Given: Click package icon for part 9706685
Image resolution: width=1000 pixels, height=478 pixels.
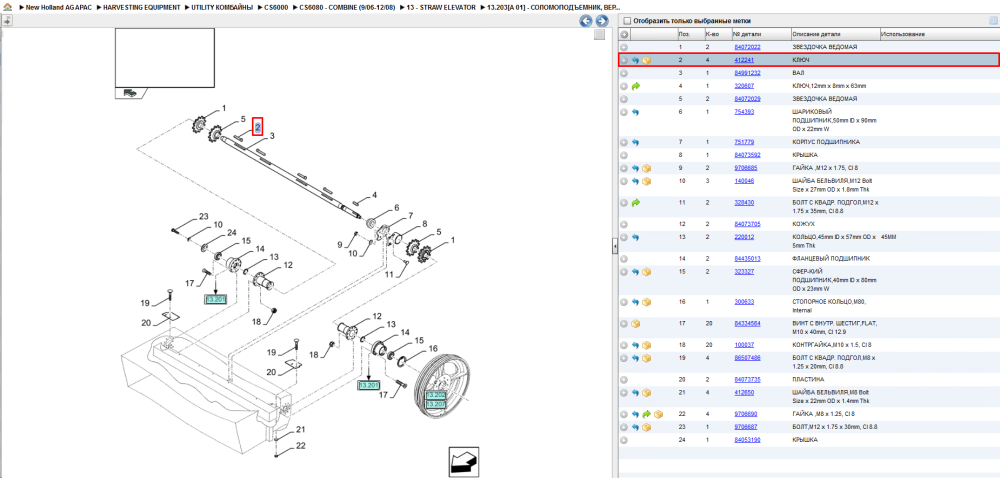Looking at the screenshot, I should (x=647, y=168).
